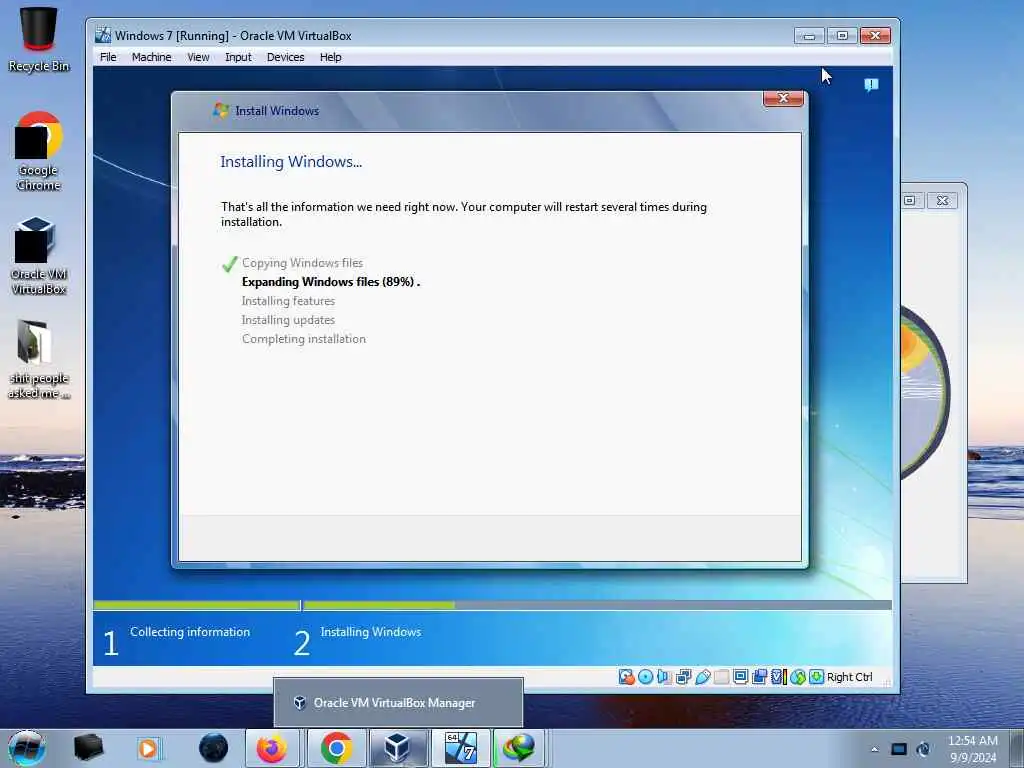
Task: Maximize the VirtualBox VM window
Action: pyautogui.click(x=842, y=36)
